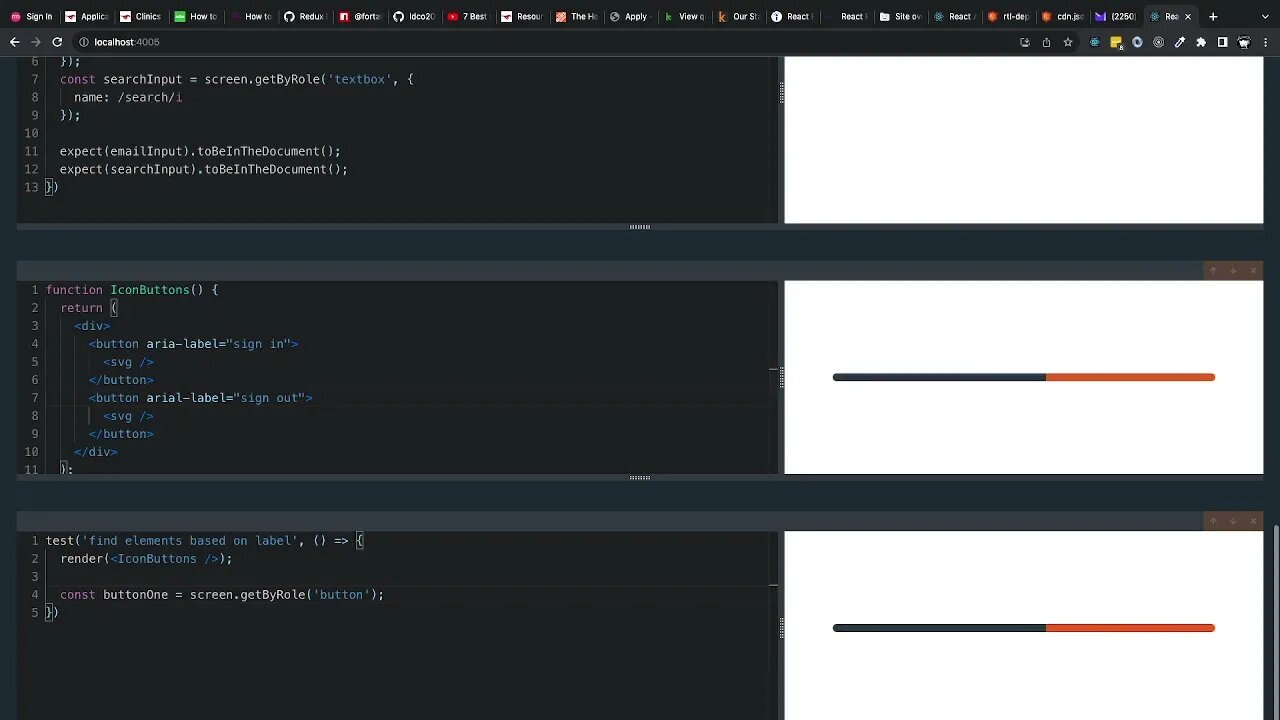Toggle the browser side panel
1280x720 pixels.
click(1222, 42)
